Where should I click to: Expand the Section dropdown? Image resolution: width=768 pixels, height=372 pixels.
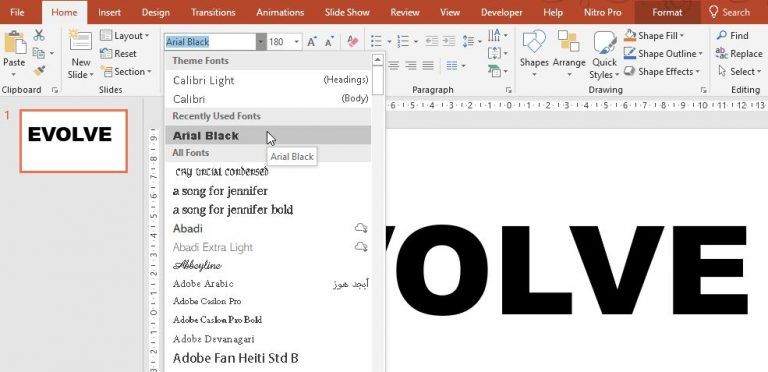point(149,72)
